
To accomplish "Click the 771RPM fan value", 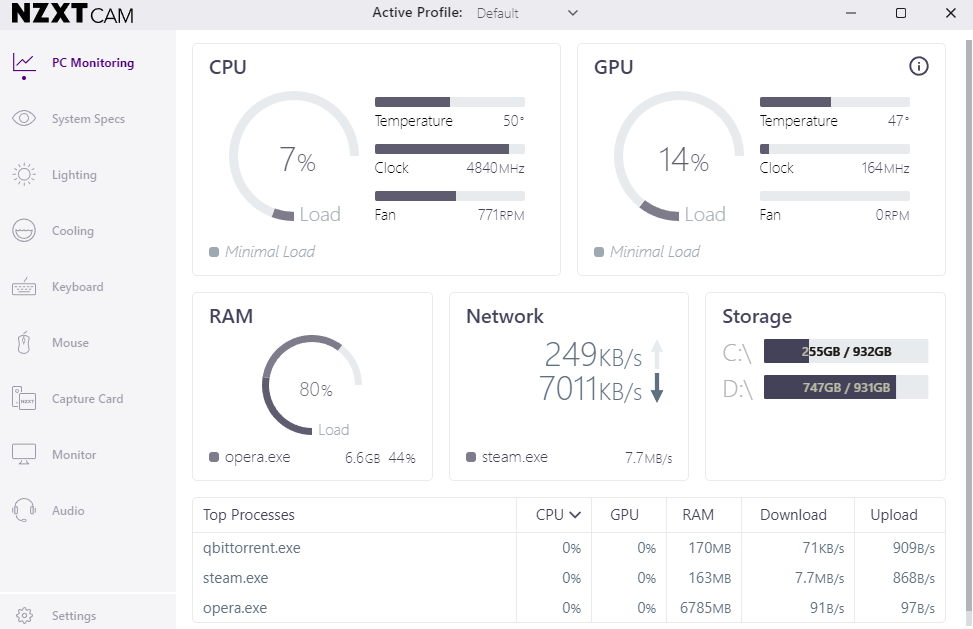I will 501,215.
